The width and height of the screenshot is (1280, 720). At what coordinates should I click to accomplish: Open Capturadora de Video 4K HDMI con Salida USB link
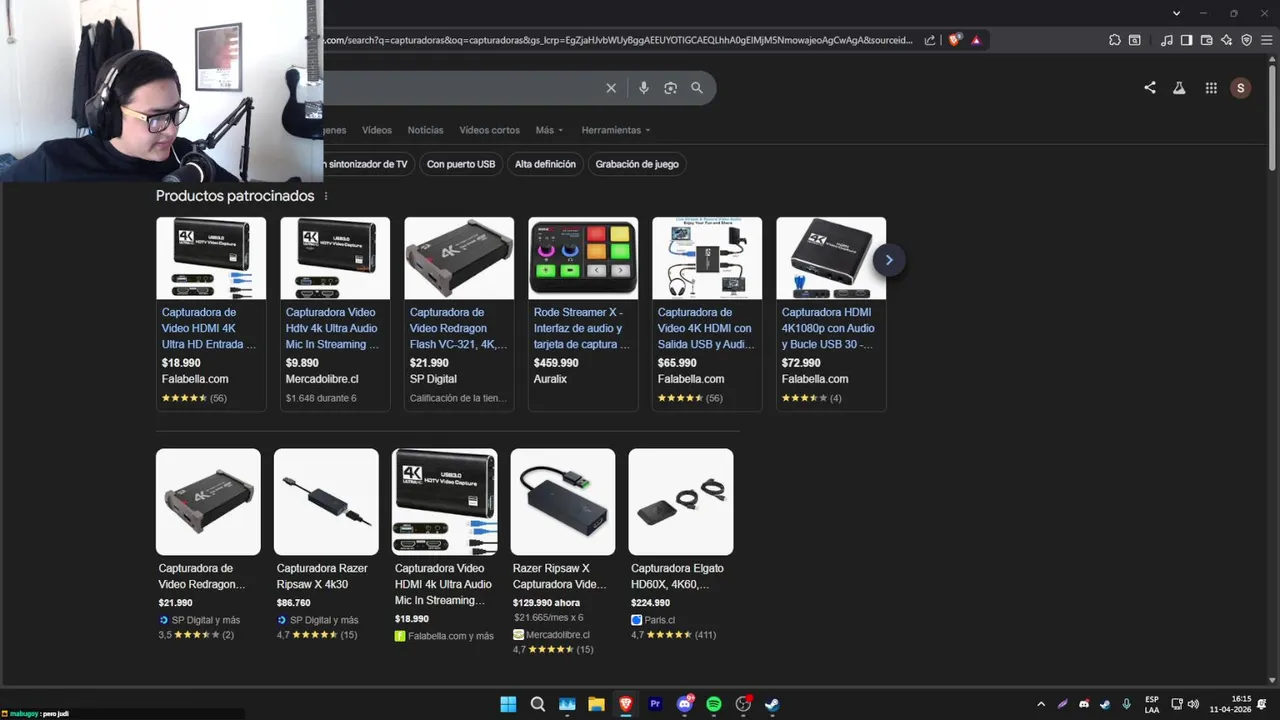[x=705, y=328]
